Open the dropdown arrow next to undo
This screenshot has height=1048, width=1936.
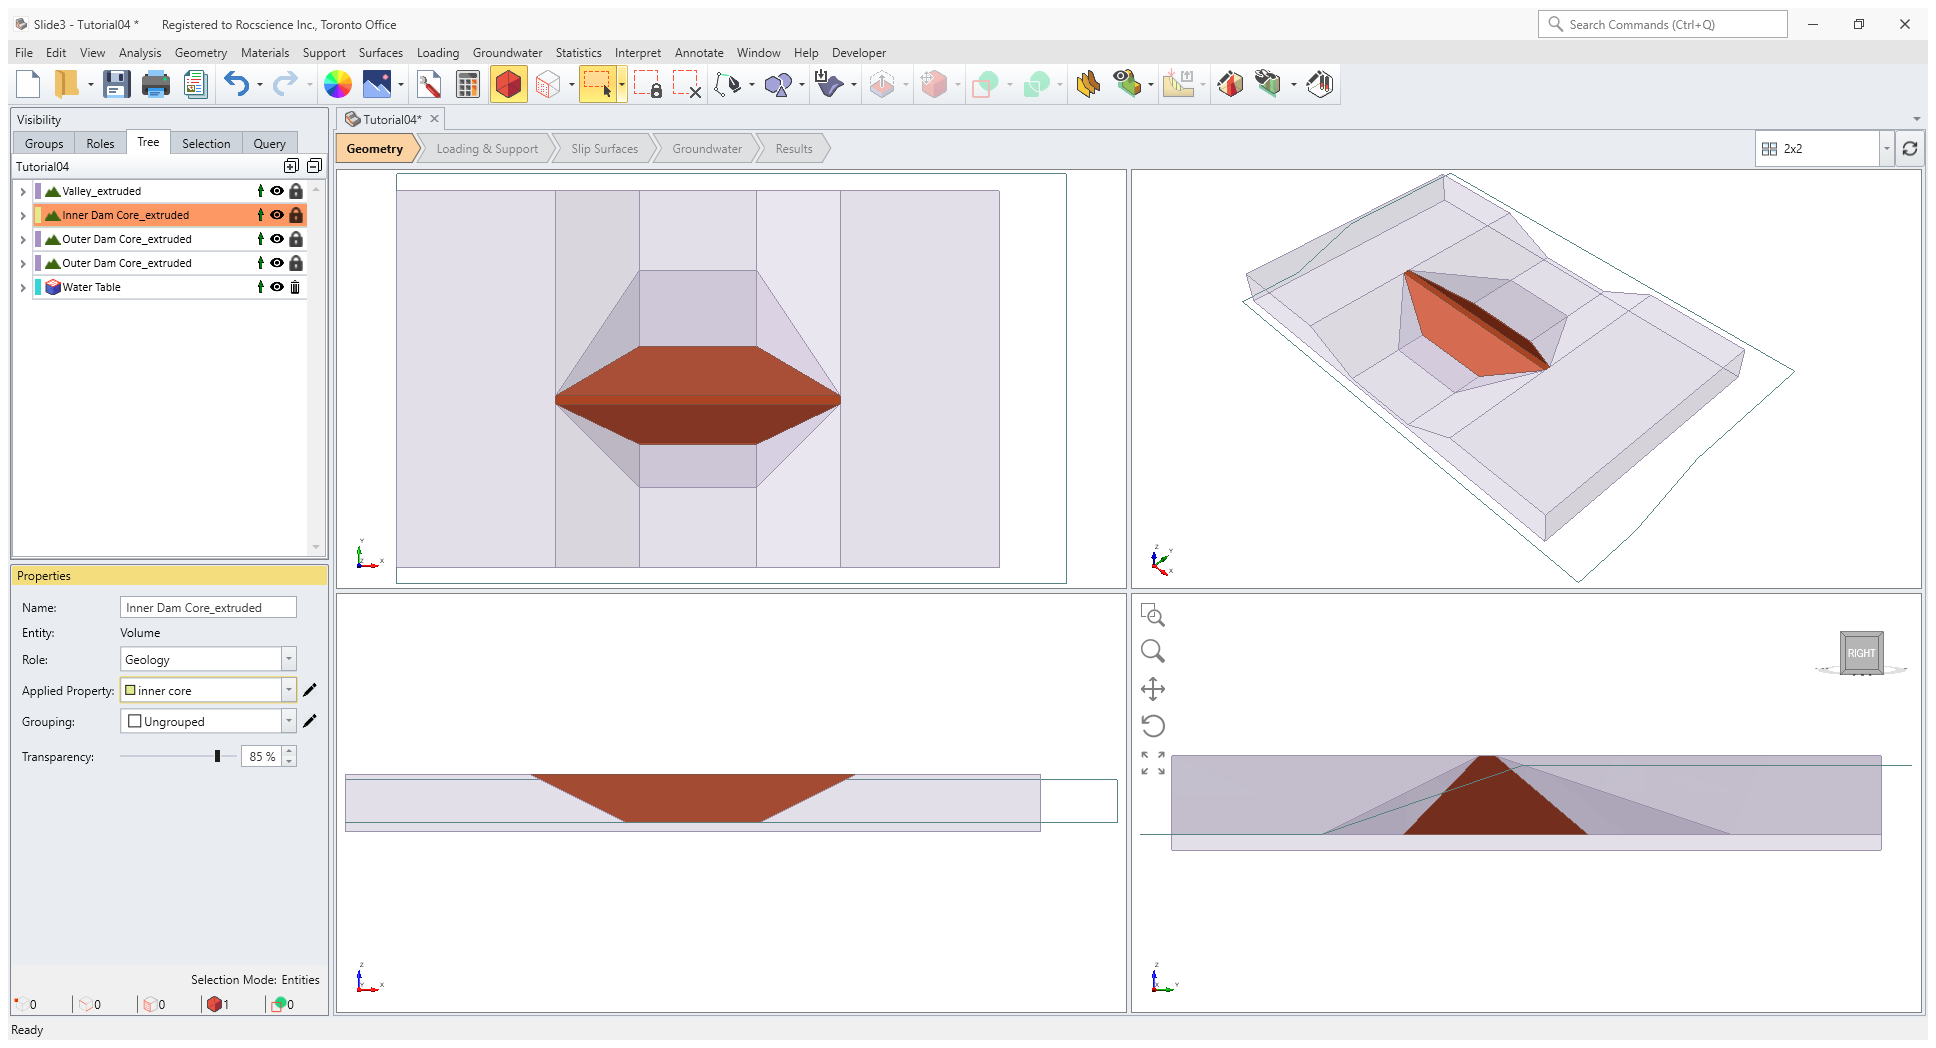click(x=260, y=85)
